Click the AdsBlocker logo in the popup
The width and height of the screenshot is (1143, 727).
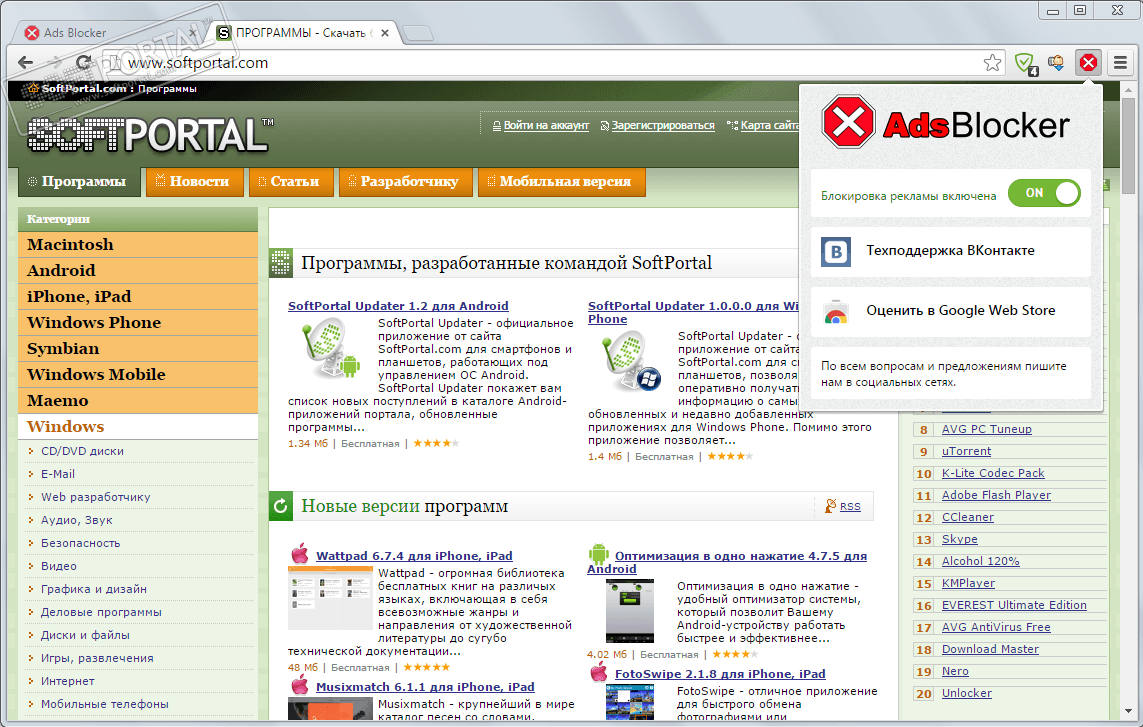point(945,123)
